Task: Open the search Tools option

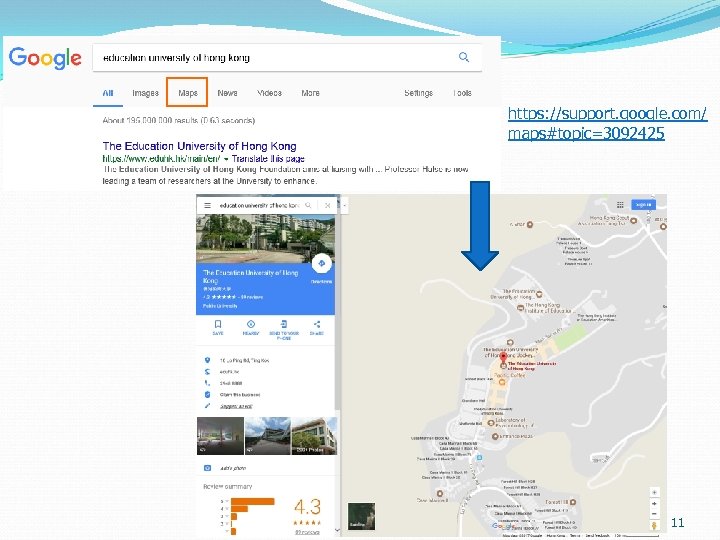Action: [x=462, y=93]
